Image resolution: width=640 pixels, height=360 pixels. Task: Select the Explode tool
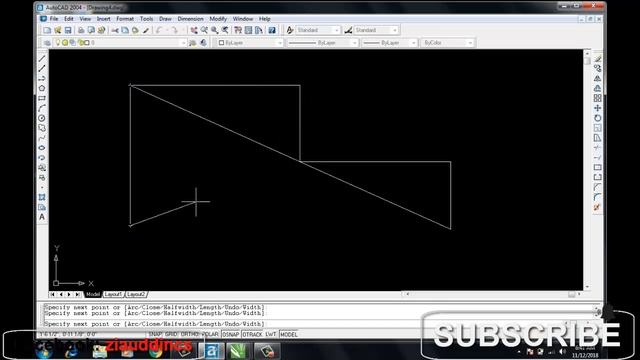(598, 207)
